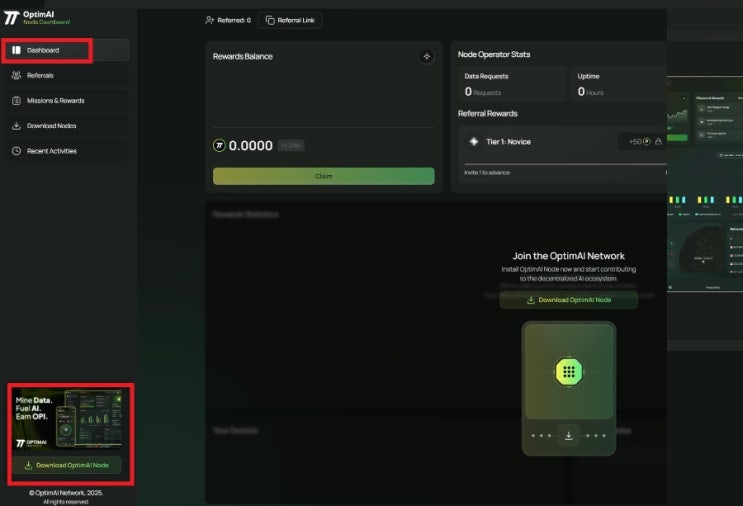Click 'Tier 1: Novice' text
This screenshot has height=506, width=743.
point(508,142)
